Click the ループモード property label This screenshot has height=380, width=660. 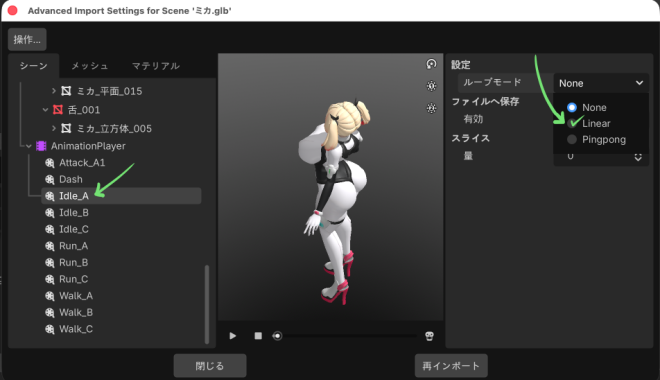(492, 82)
